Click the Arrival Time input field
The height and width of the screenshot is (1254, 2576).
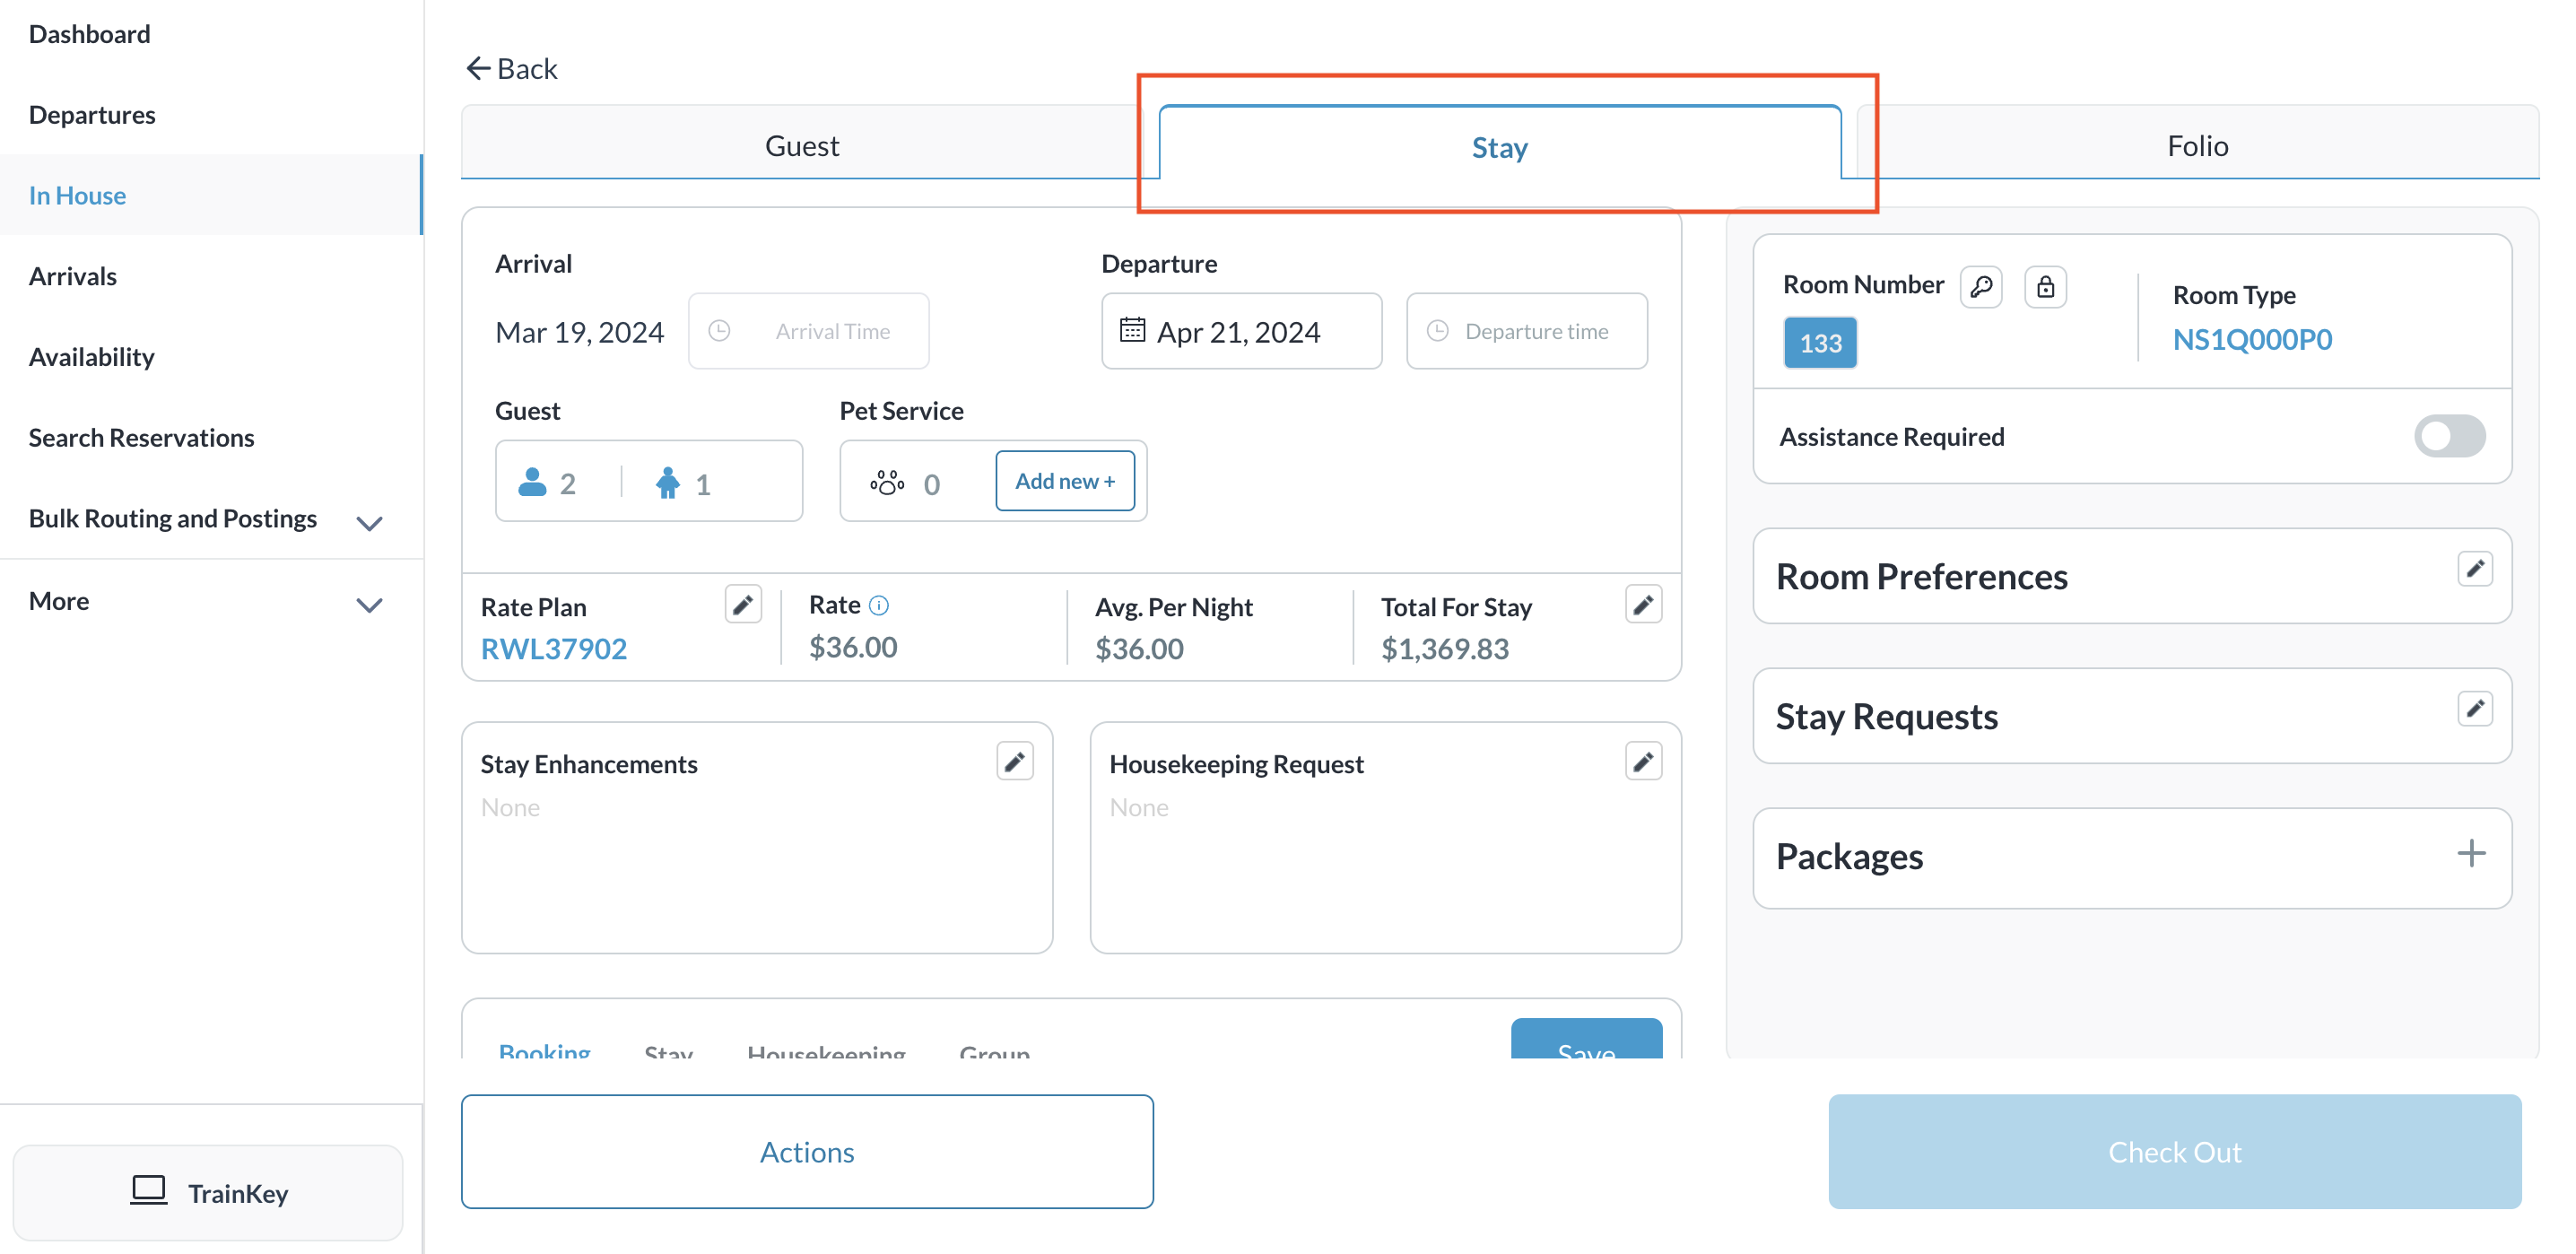click(x=809, y=331)
